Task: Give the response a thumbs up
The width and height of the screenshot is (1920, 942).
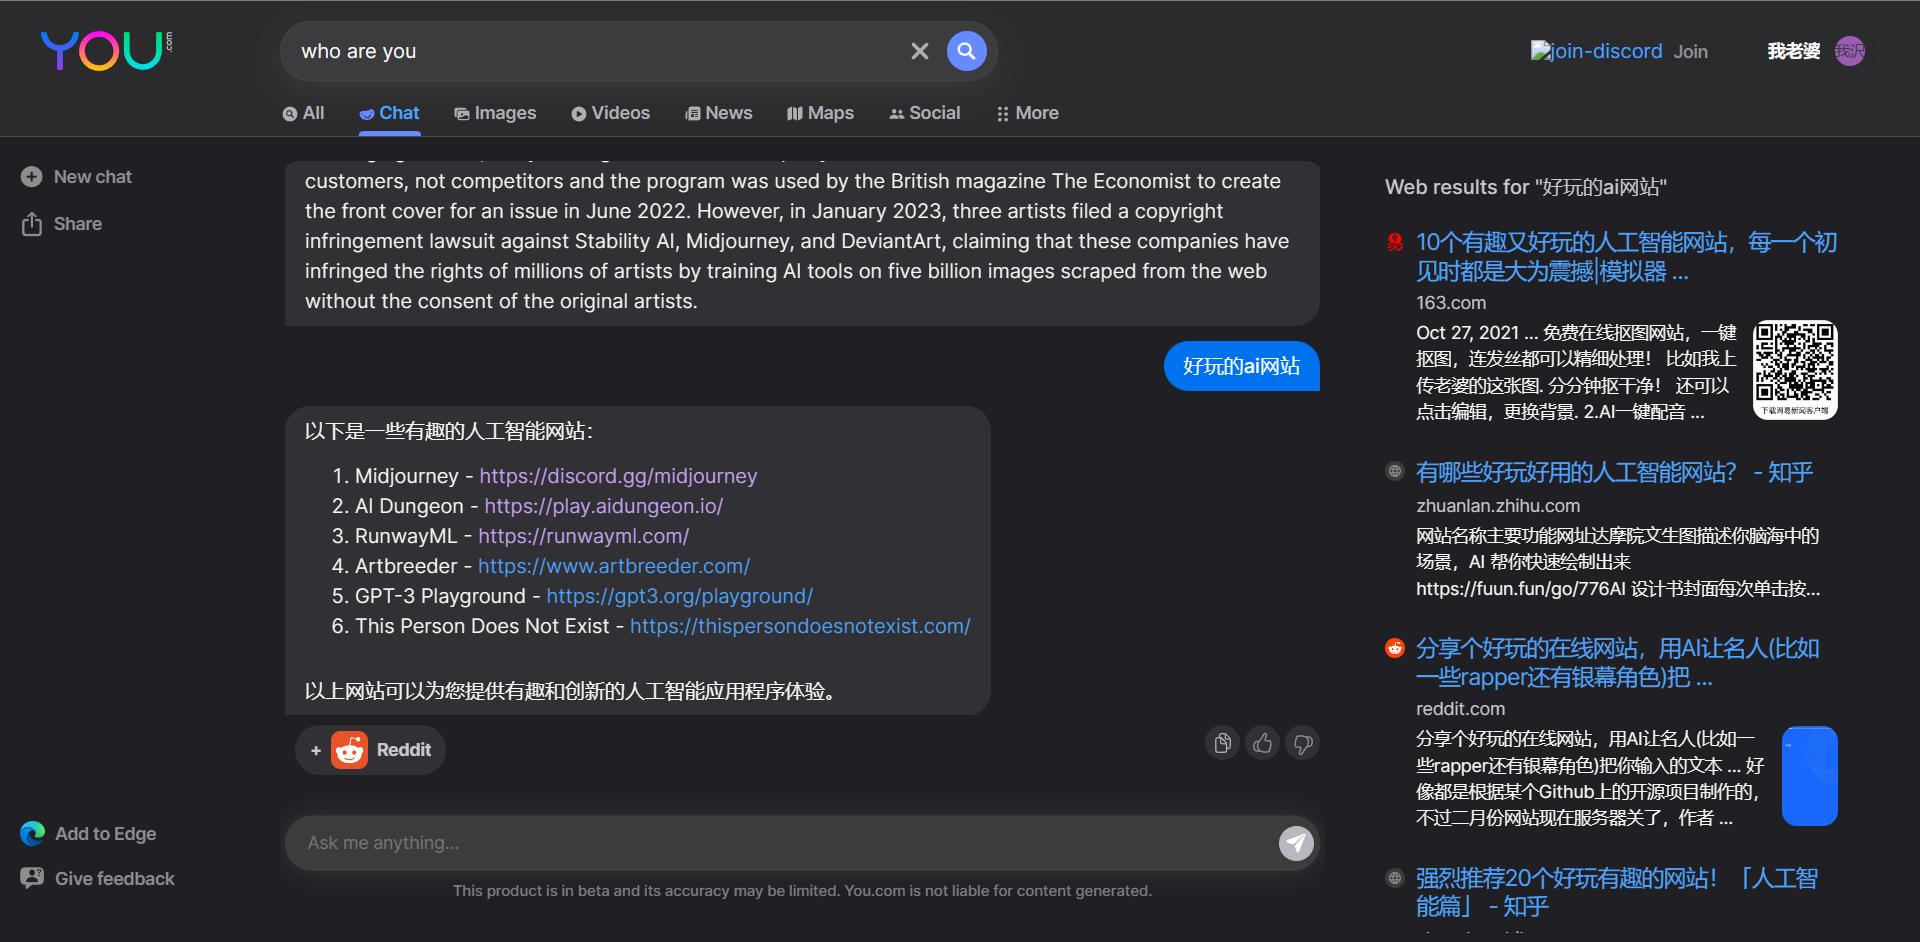Action: [x=1263, y=743]
